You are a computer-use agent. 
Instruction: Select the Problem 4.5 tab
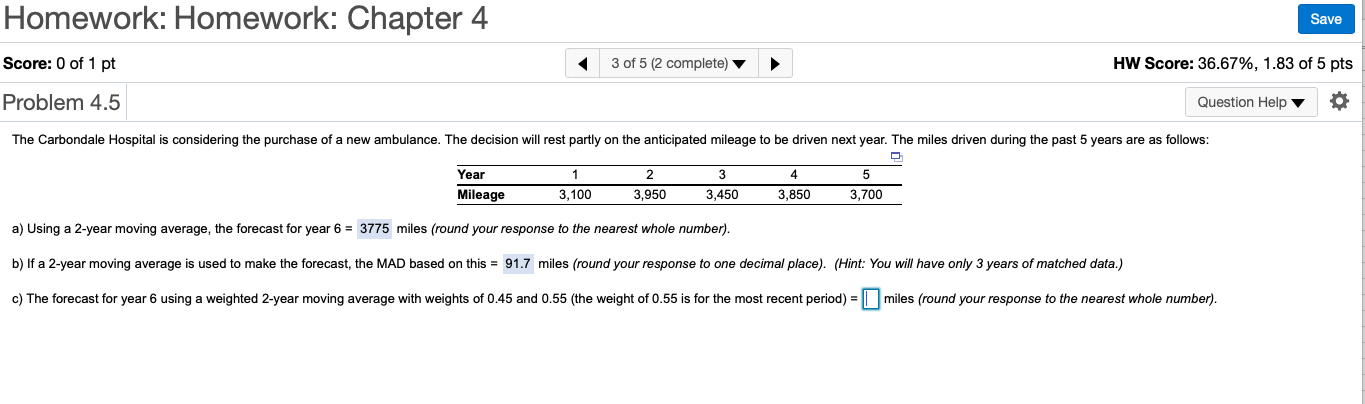point(62,102)
